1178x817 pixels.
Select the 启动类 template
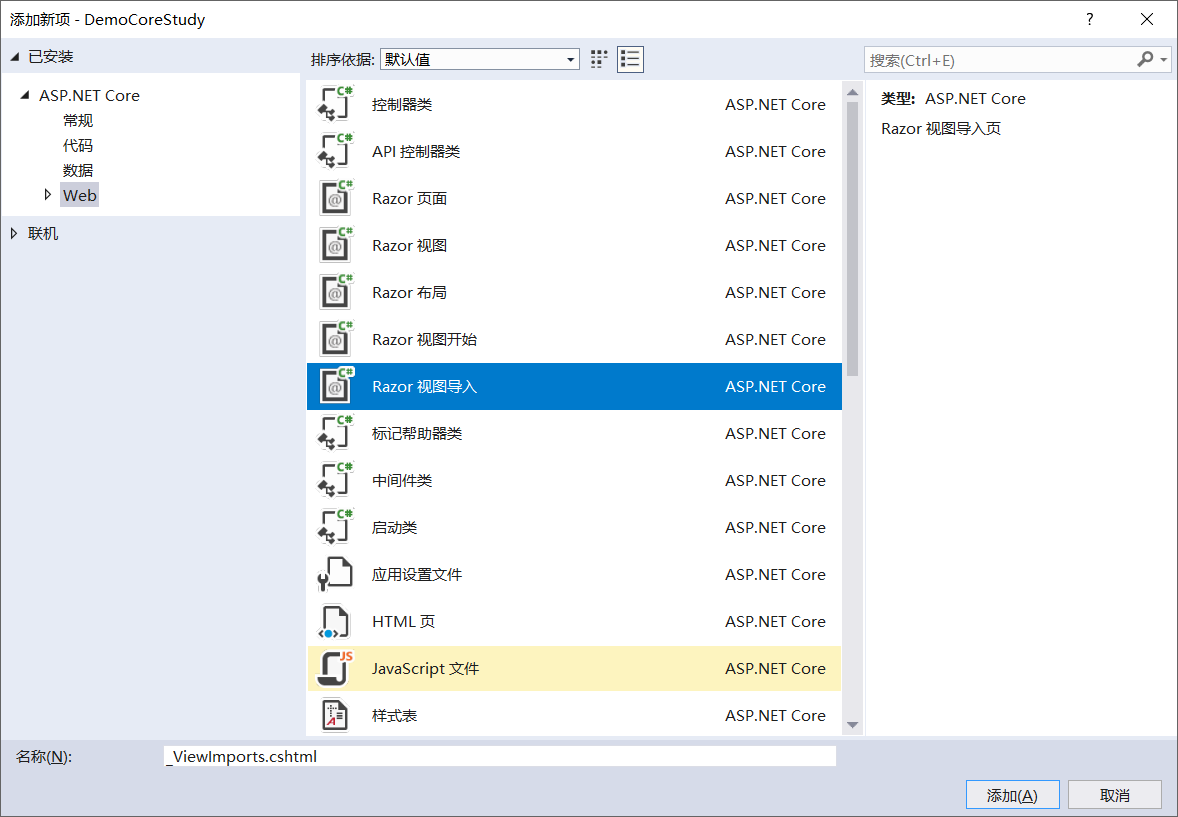click(575, 527)
